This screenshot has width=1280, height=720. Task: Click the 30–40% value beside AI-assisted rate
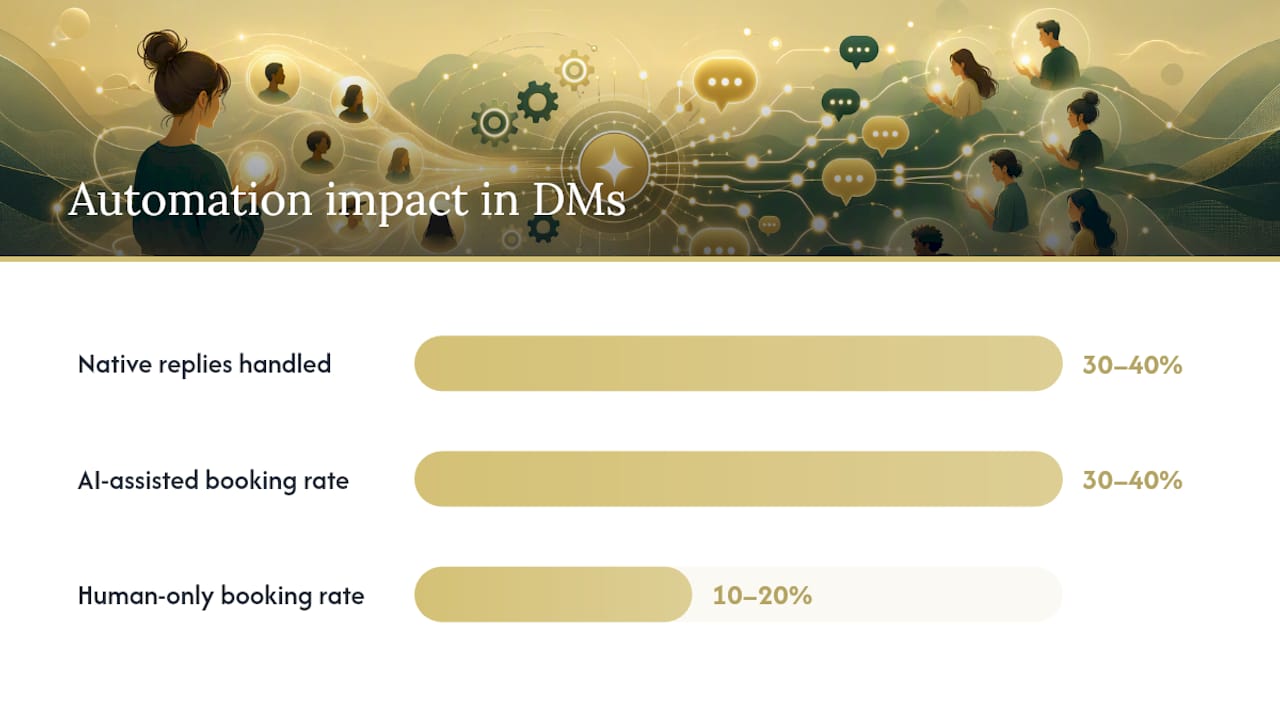[x=1132, y=480]
